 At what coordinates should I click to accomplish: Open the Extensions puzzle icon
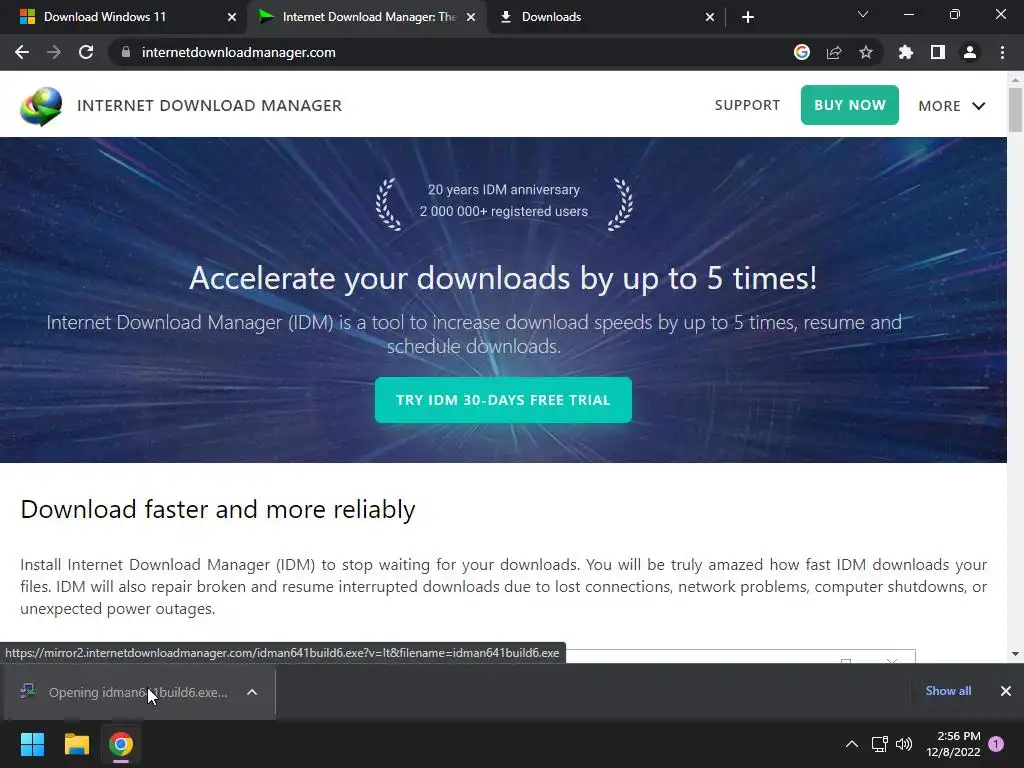pos(905,52)
